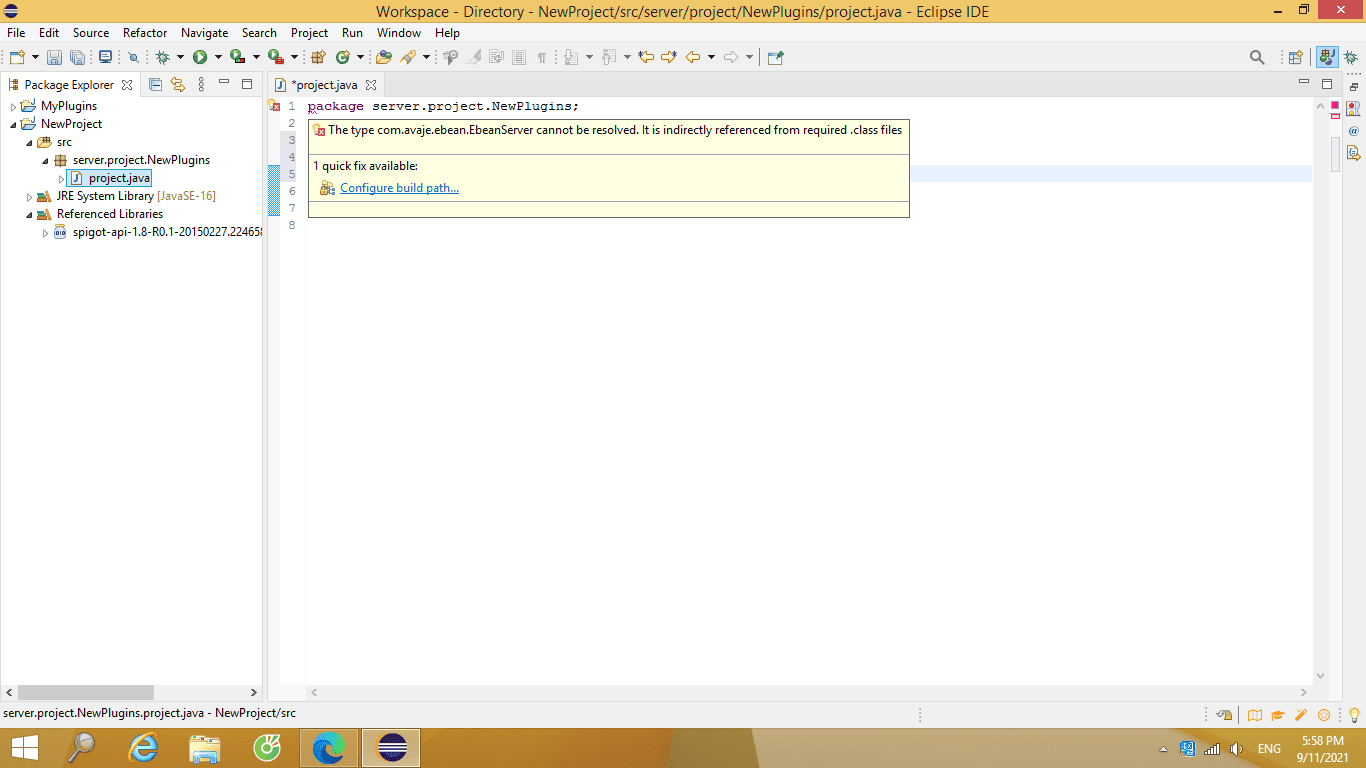Click the Open Perspective icon

(x=1295, y=57)
